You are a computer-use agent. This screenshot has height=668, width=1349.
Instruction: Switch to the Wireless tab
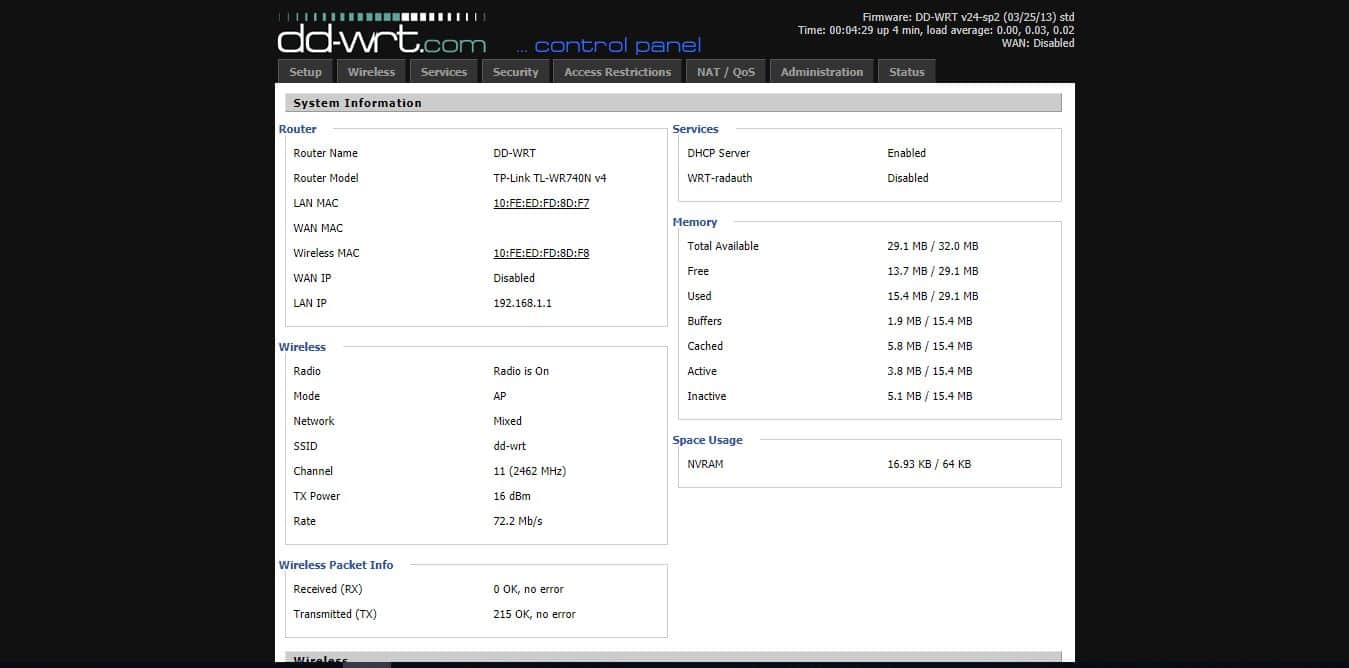coord(371,72)
